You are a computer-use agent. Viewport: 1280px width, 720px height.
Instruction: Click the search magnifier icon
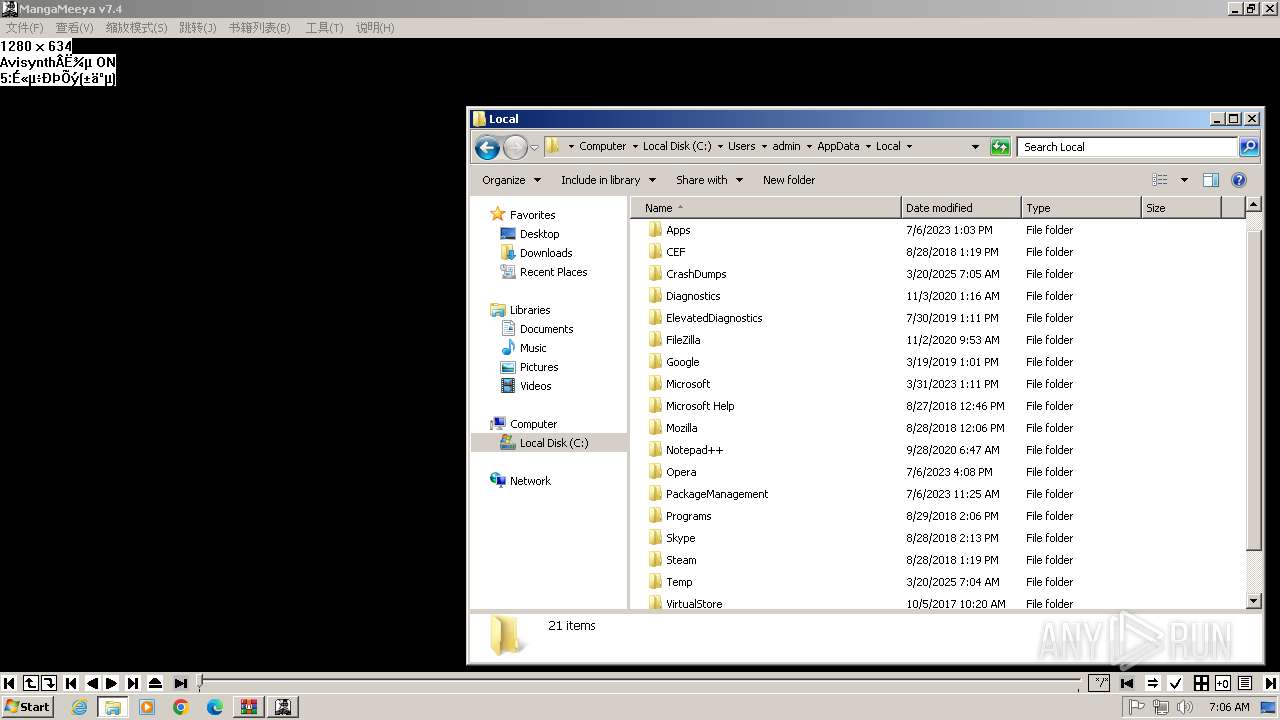point(1249,147)
